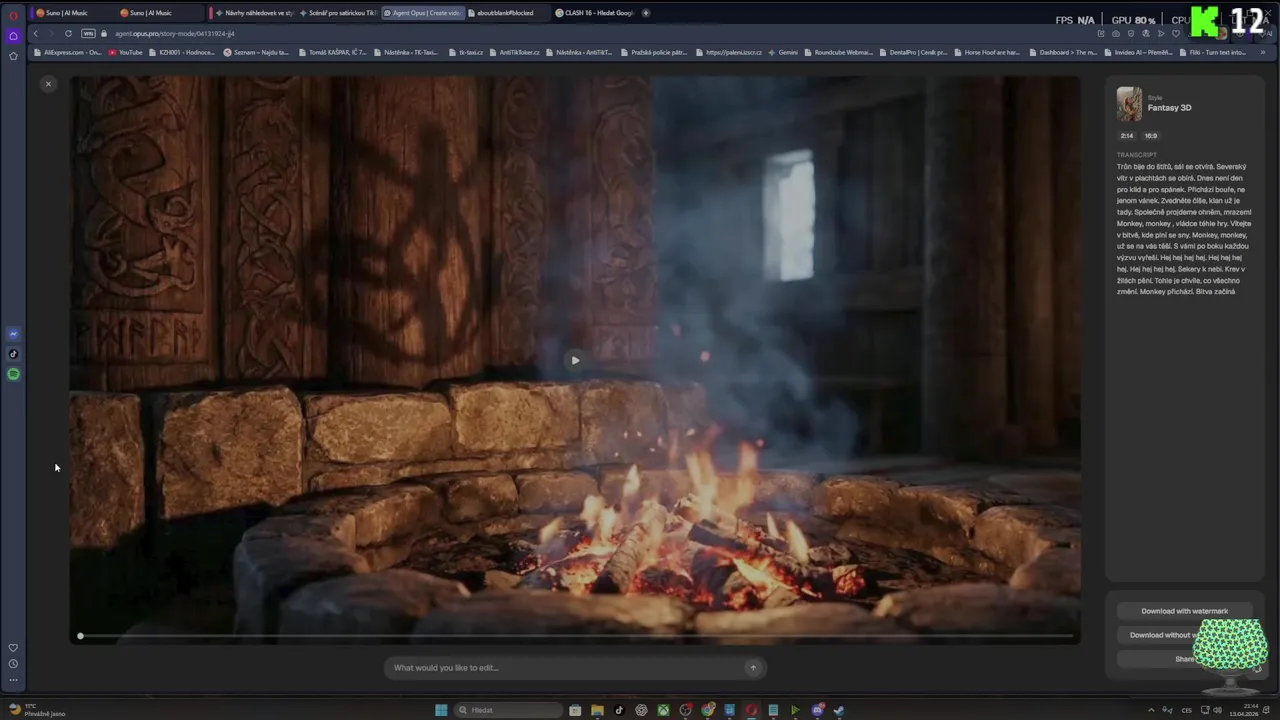The height and width of the screenshot is (720, 1280).
Task: Close the video preview with the X
Action: tap(48, 84)
